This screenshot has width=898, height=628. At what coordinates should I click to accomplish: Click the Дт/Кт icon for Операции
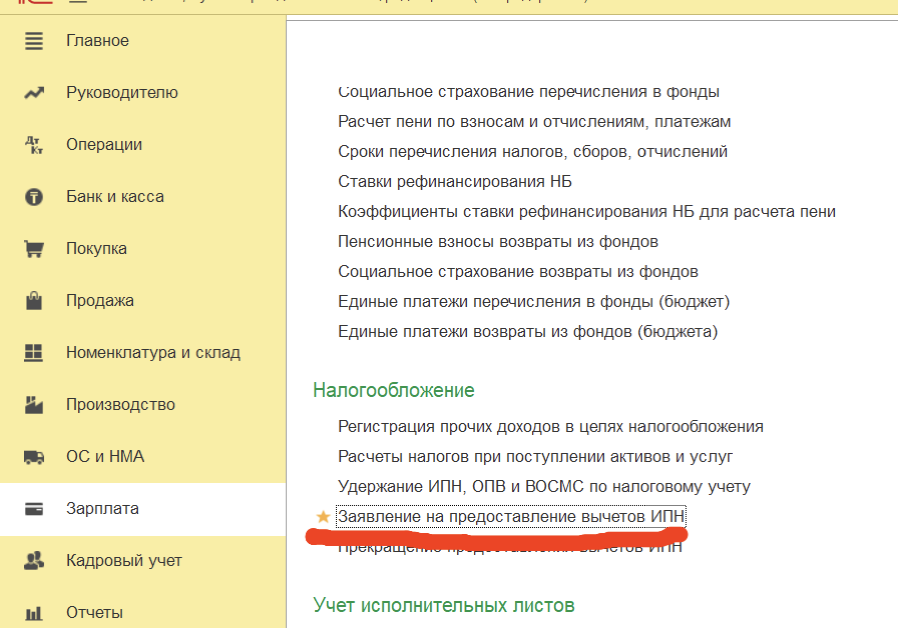click(x=34, y=145)
